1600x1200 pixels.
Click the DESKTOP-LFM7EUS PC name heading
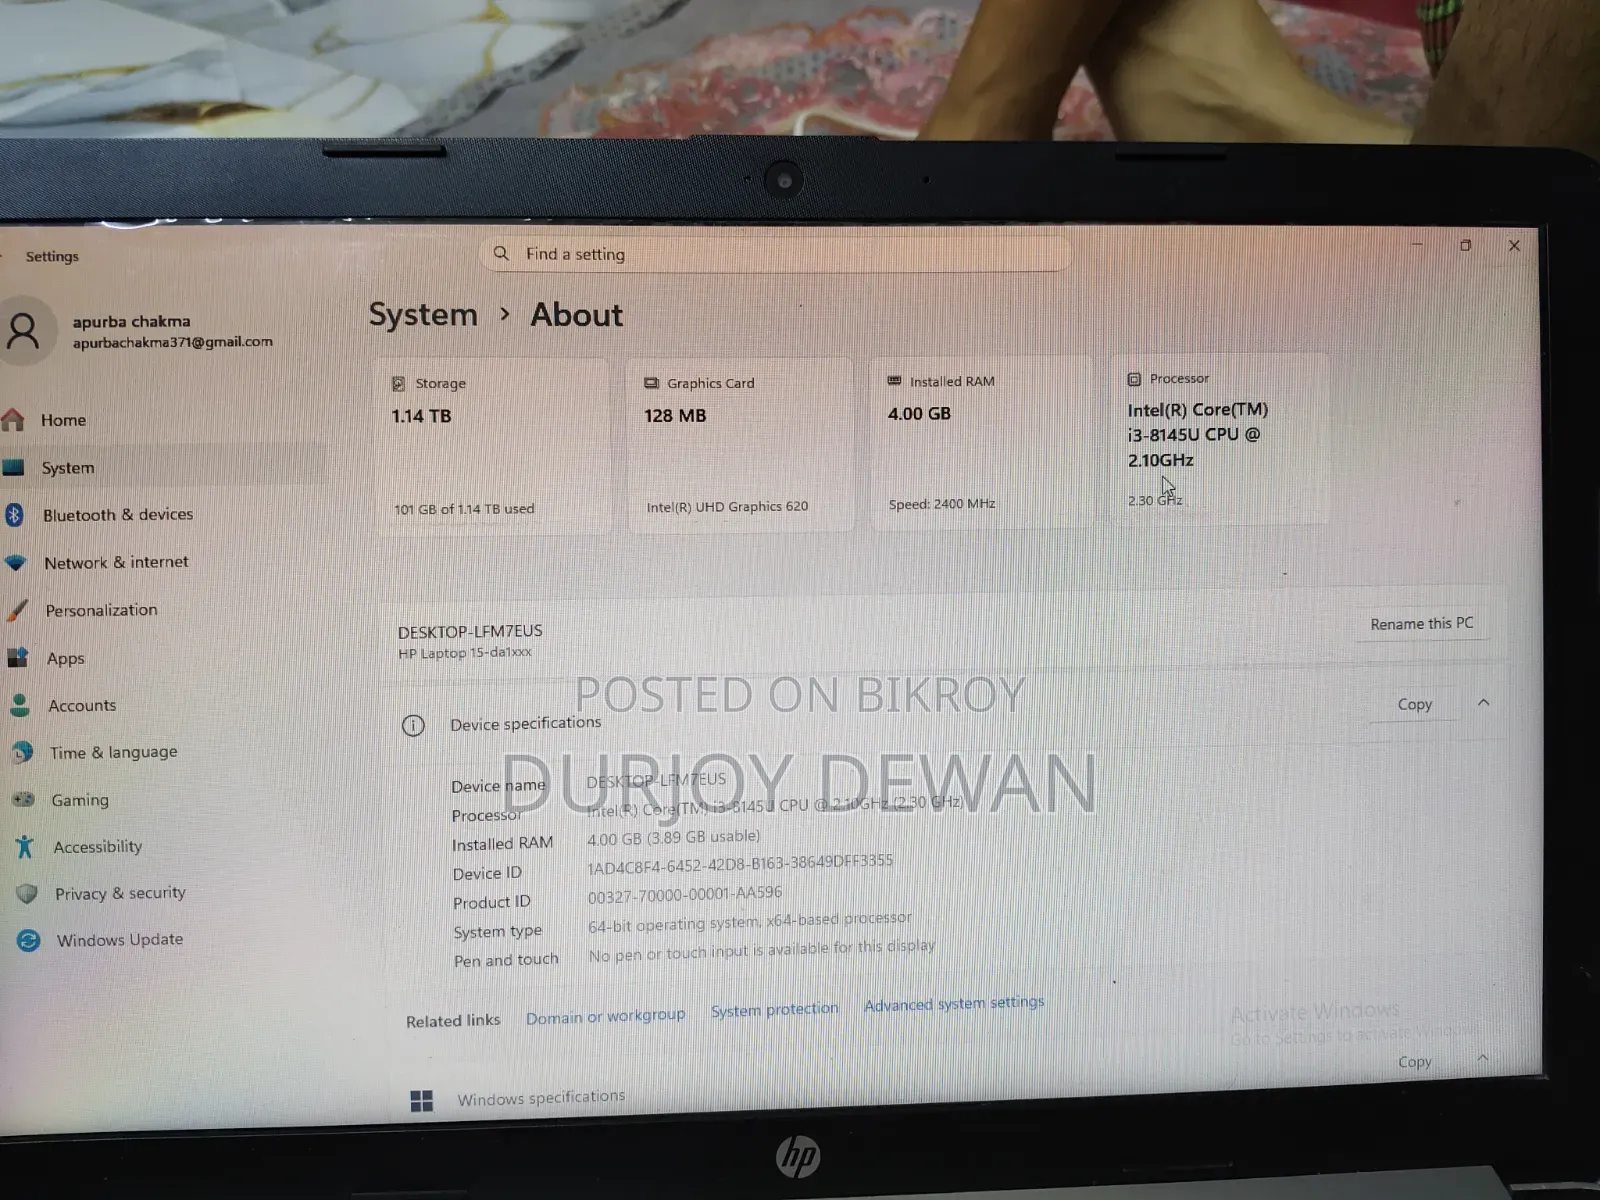(x=470, y=631)
